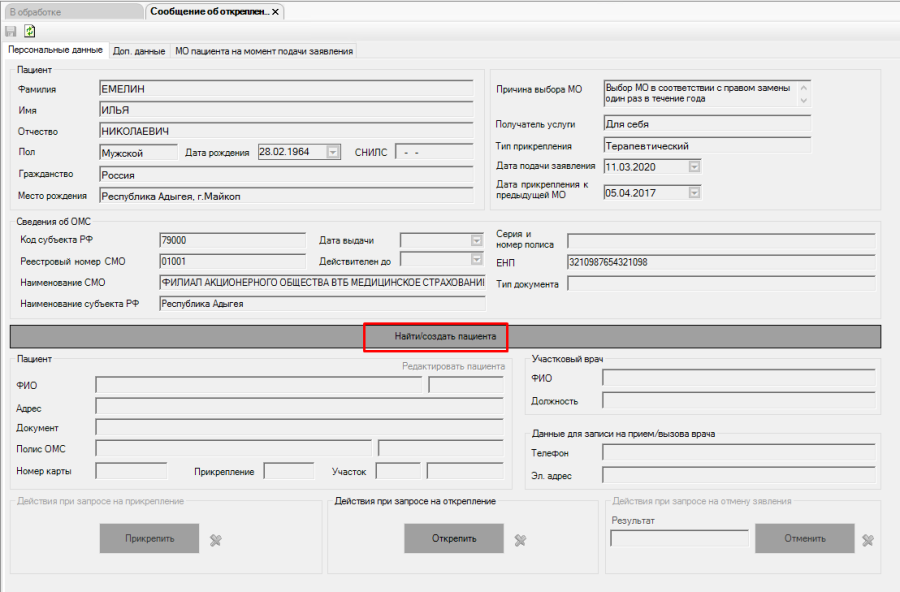
Task: Click the cross icon beside Прикрепить button
Action: [x=215, y=540]
